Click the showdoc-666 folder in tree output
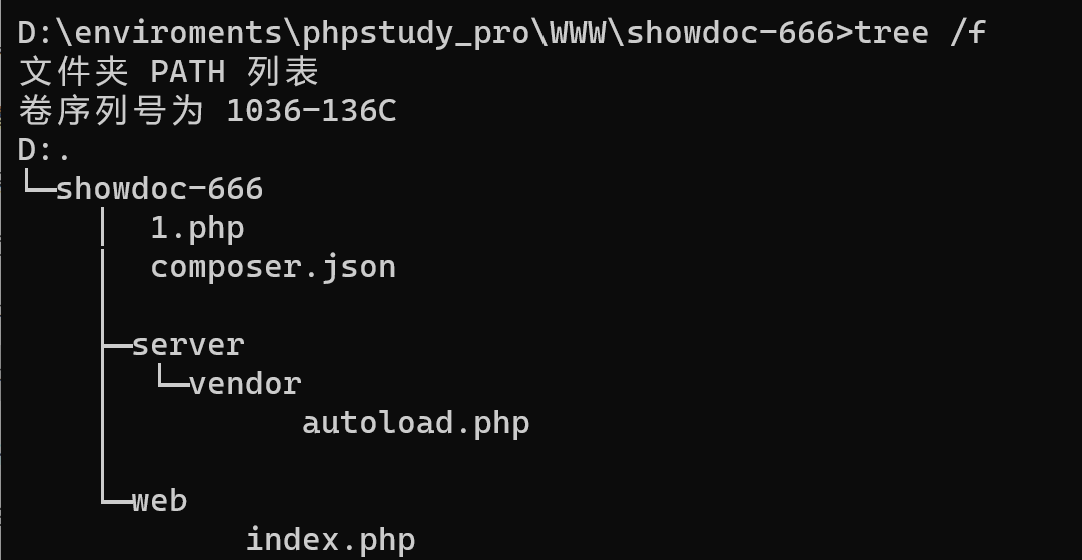The height and width of the screenshot is (560, 1082). click(x=159, y=189)
